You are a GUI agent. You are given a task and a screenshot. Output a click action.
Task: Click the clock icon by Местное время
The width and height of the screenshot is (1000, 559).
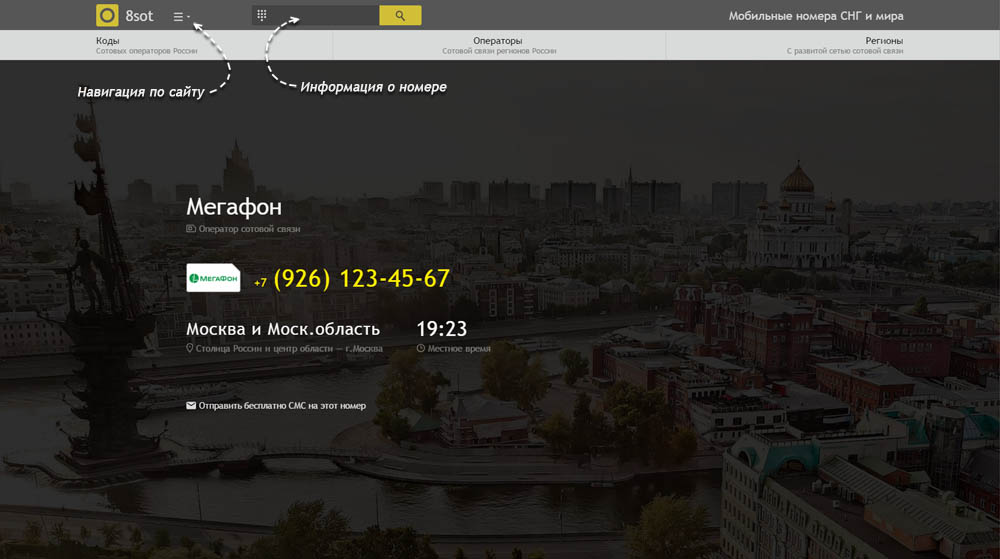420,348
